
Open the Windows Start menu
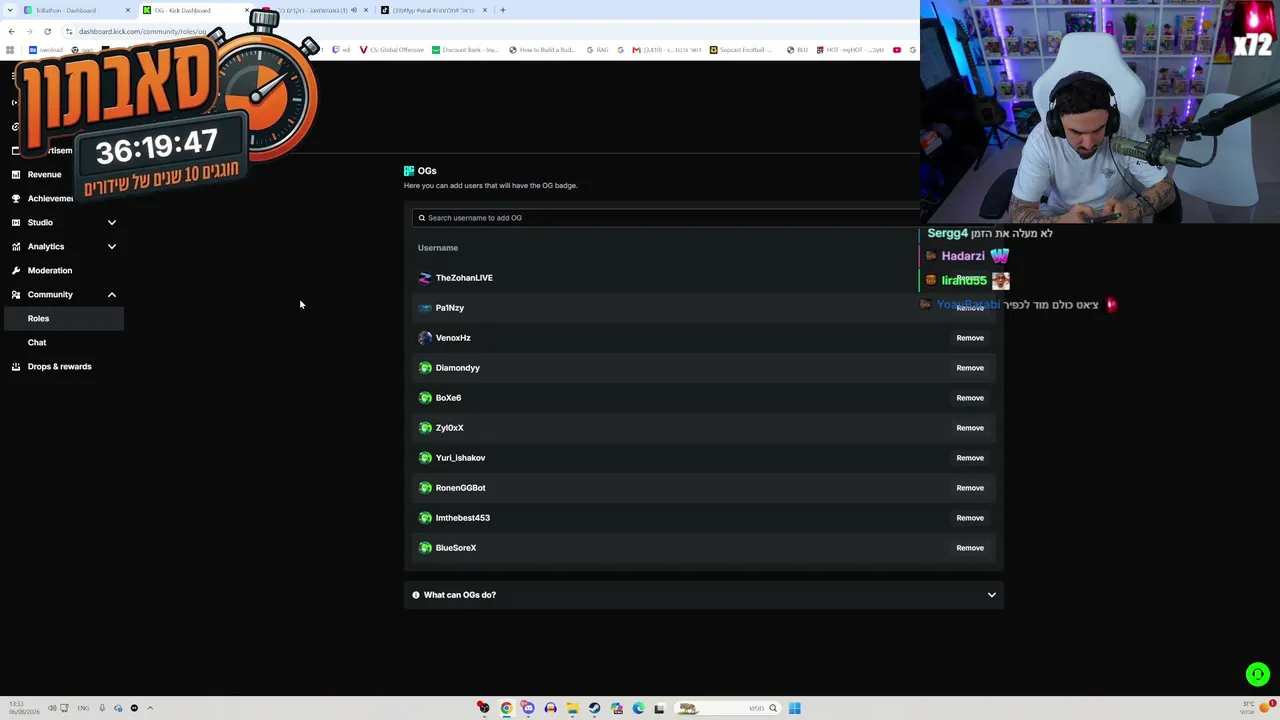[x=794, y=708]
